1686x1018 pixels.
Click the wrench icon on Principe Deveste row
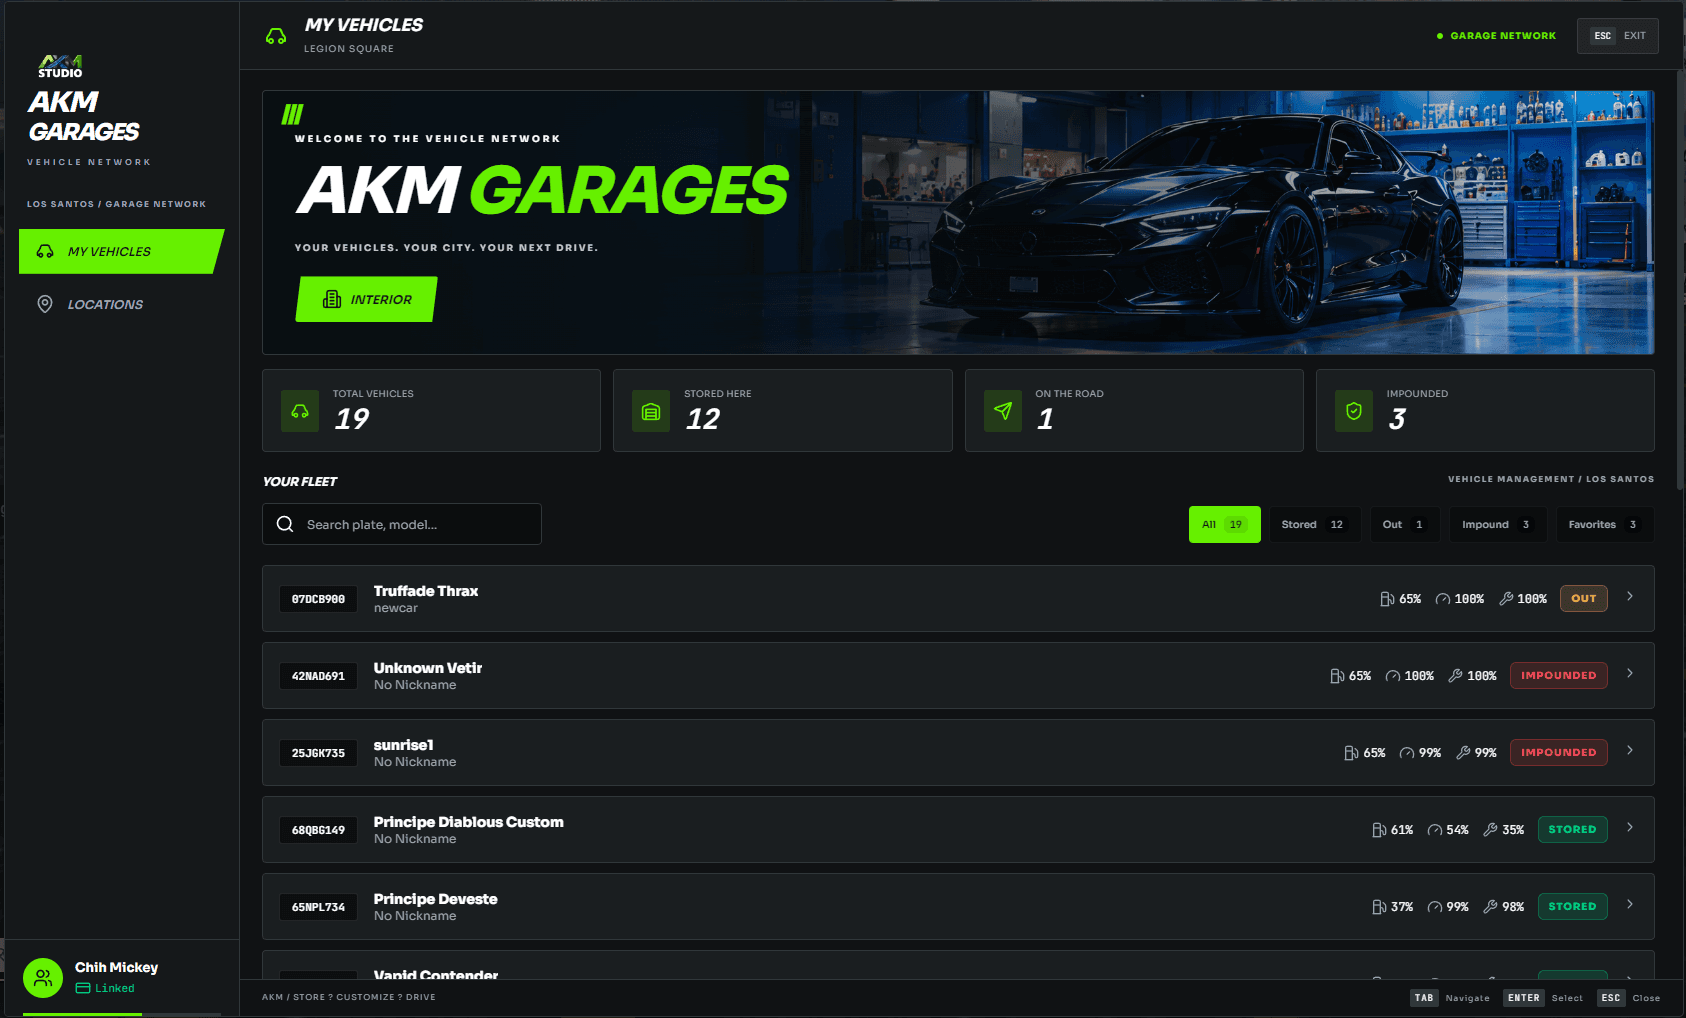pos(1490,907)
